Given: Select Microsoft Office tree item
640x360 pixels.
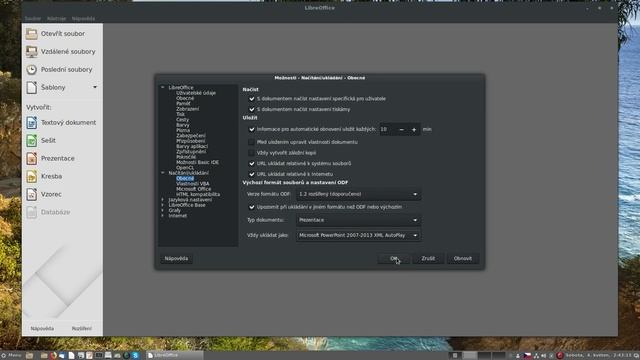Looking at the screenshot, I should coord(193,189).
